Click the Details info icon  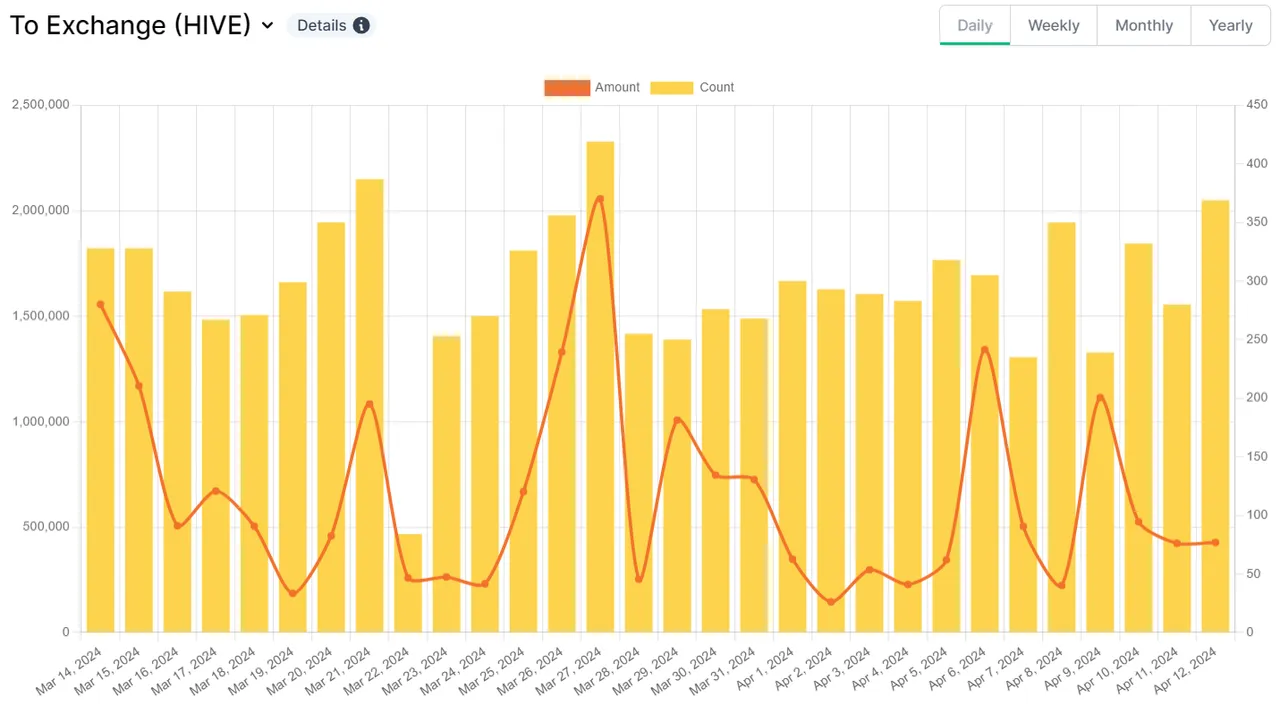(x=361, y=26)
